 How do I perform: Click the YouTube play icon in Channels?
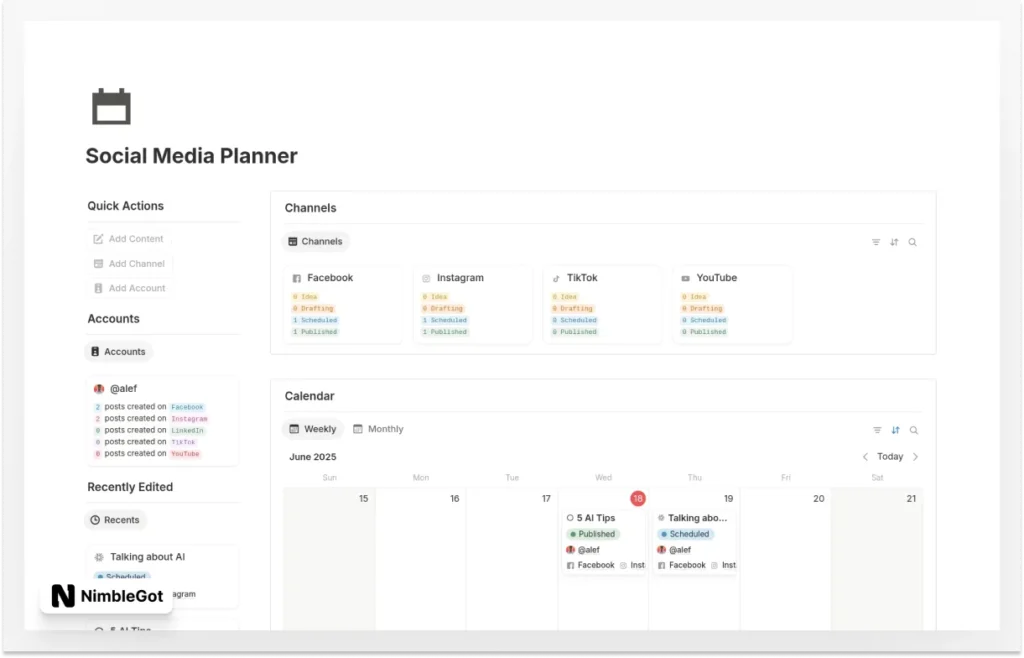tap(684, 278)
